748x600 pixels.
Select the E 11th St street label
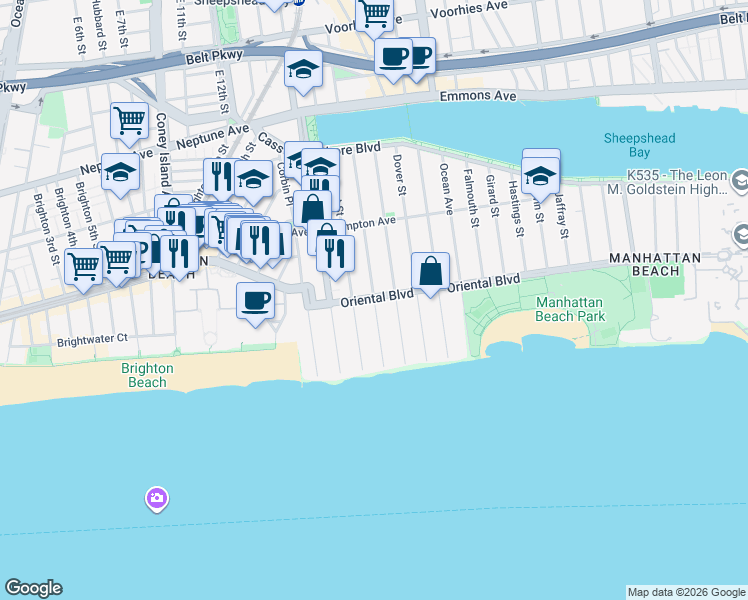[x=180, y=20]
